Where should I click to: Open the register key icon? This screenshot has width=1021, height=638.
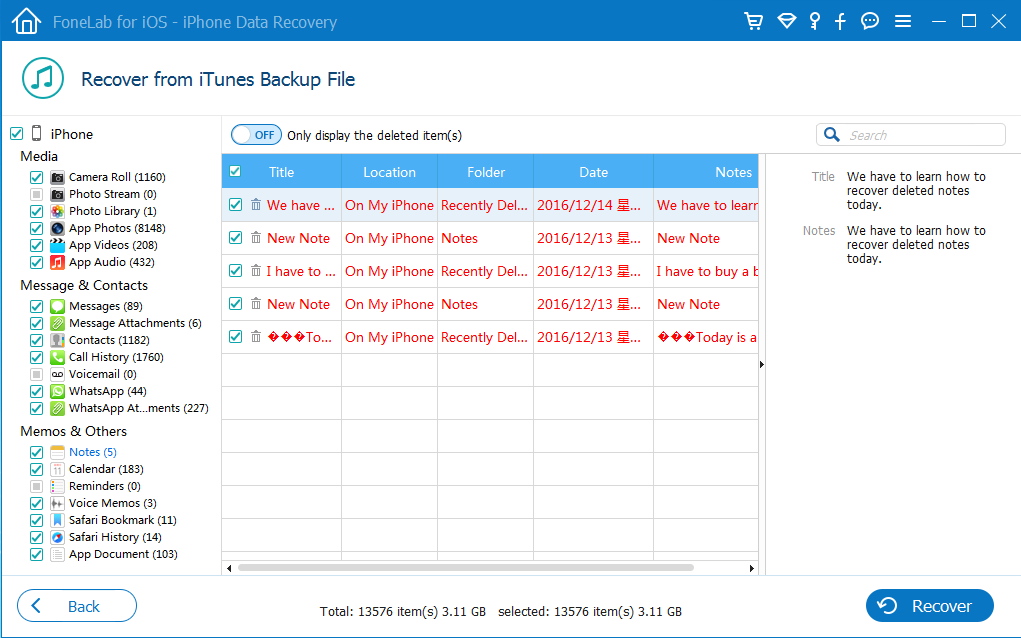pos(815,21)
